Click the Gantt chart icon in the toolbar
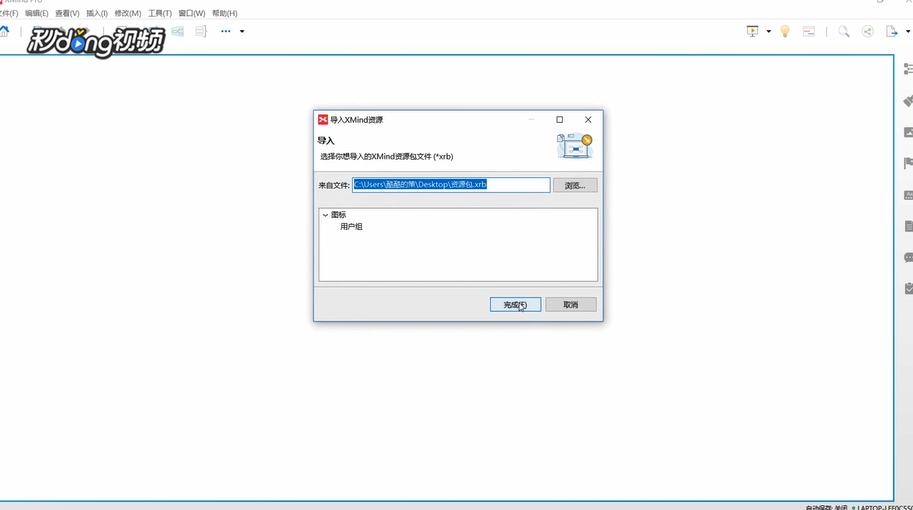Viewport: 913px width, 510px height. [x=809, y=31]
